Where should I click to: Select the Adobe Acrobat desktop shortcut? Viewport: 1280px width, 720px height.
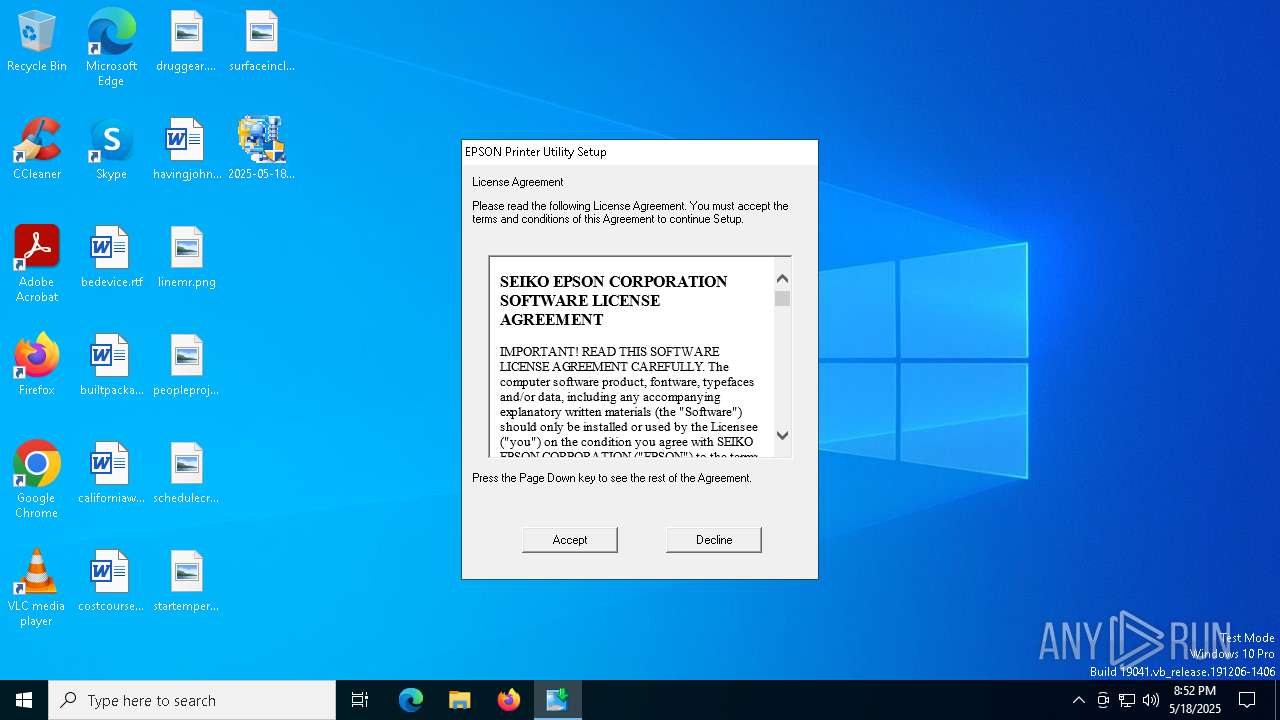tap(37, 264)
